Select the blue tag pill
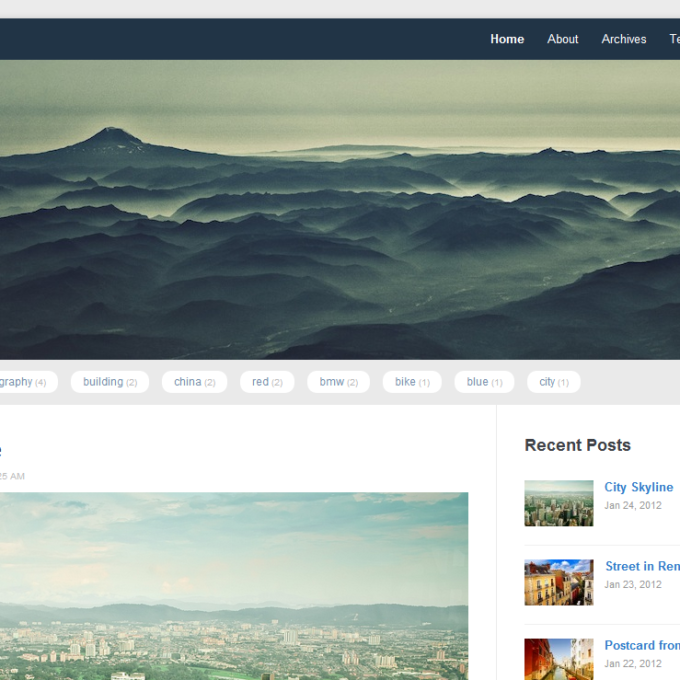The image size is (680, 680). click(484, 382)
